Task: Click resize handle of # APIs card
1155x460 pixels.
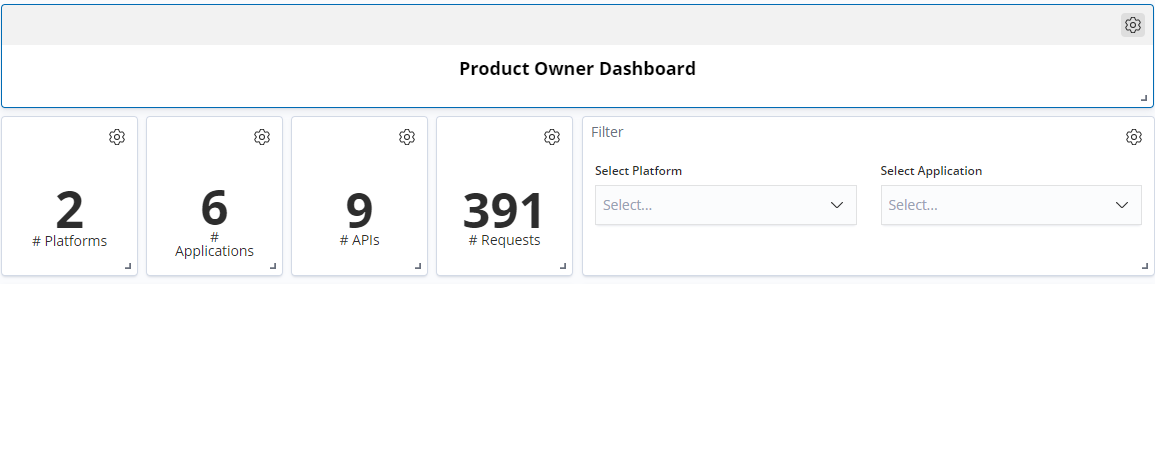Action: pos(418,266)
